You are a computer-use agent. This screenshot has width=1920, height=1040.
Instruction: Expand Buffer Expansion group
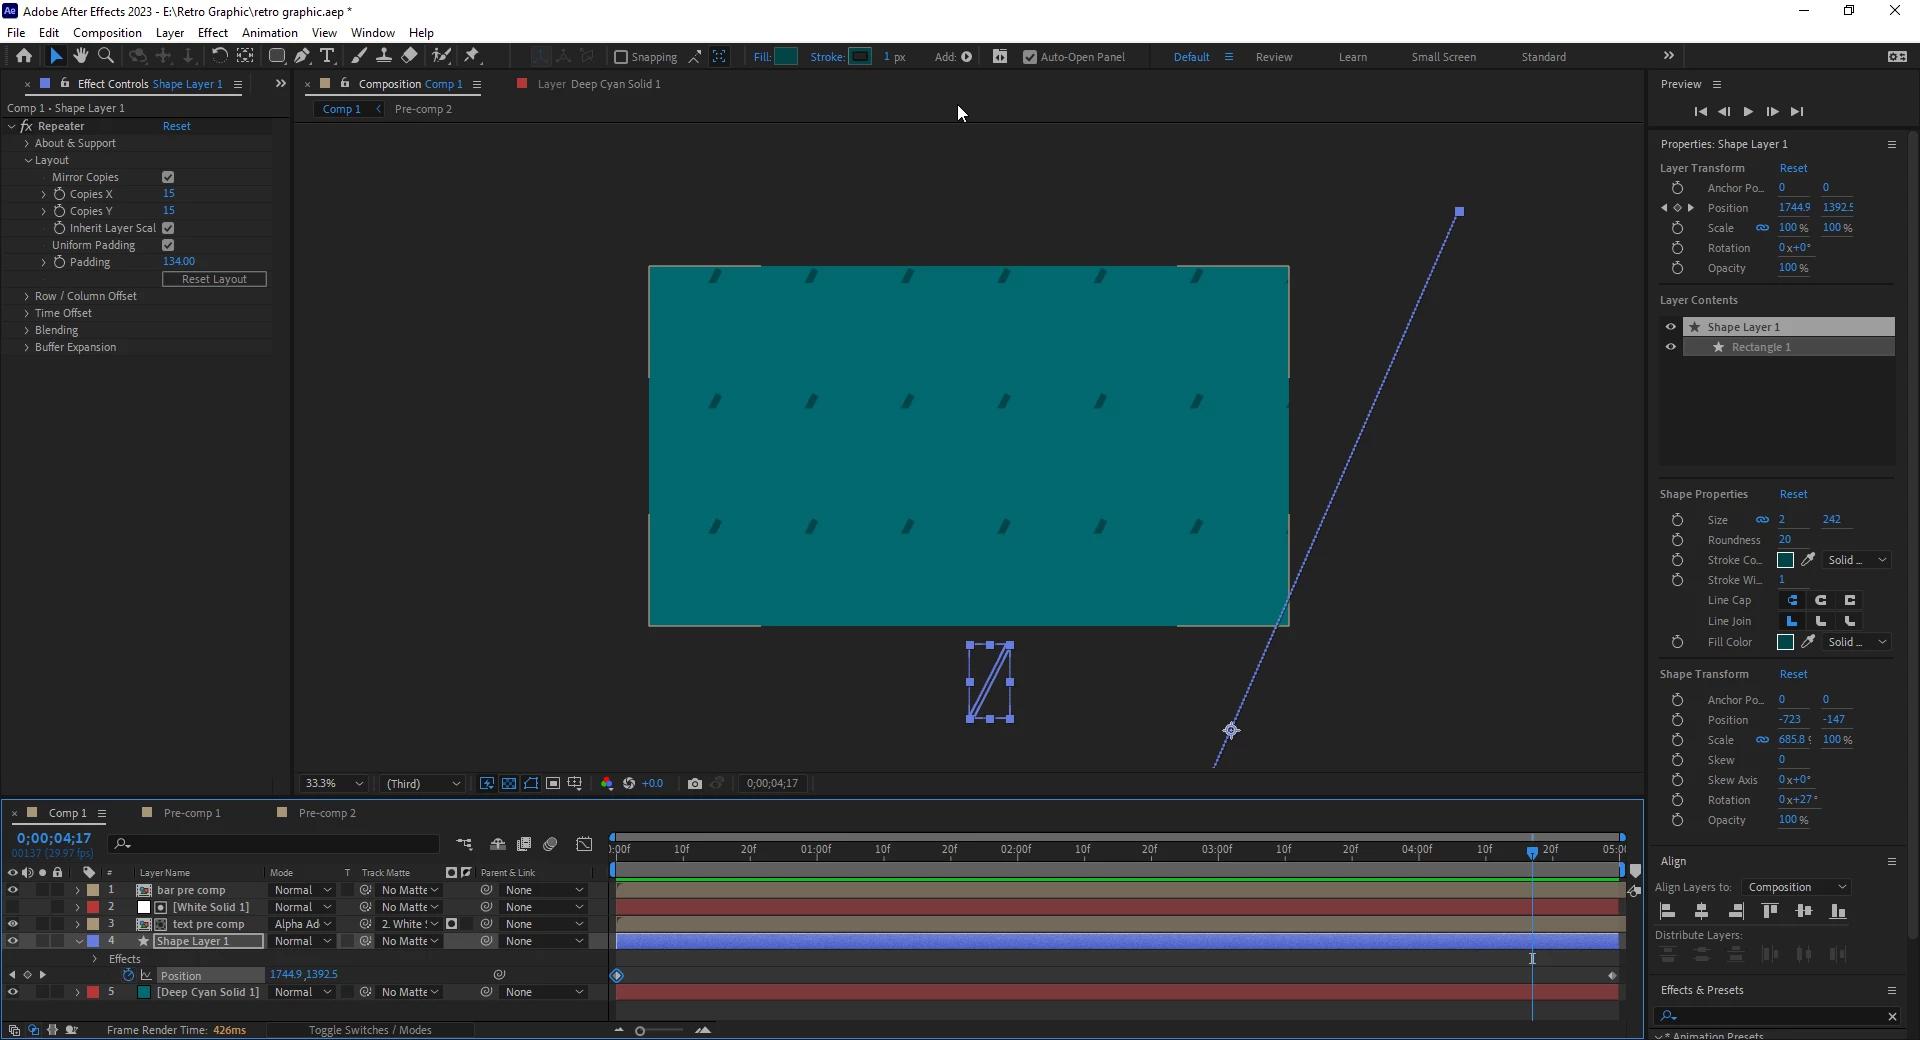coord(27,347)
